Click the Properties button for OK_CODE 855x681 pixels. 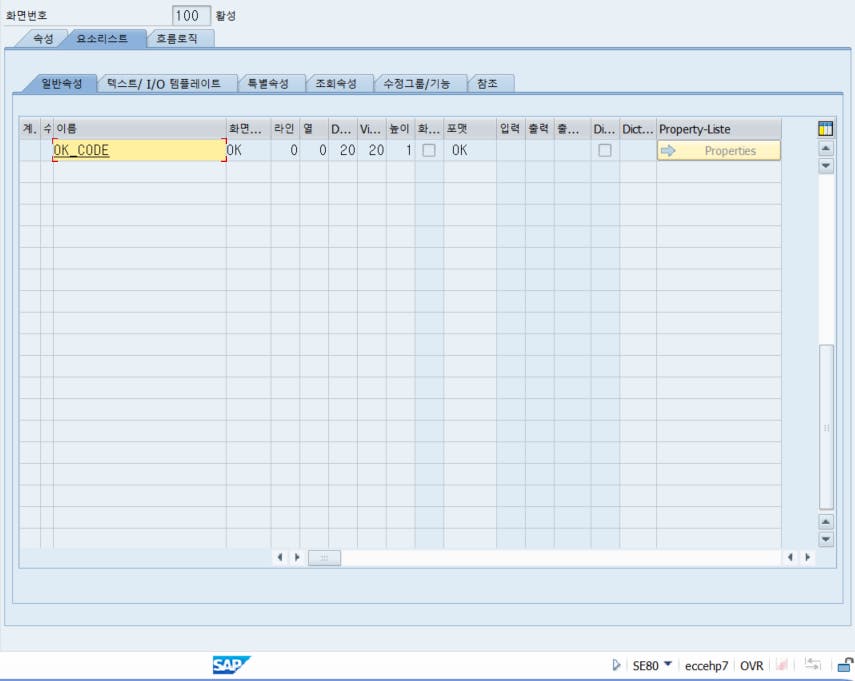point(719,150)
